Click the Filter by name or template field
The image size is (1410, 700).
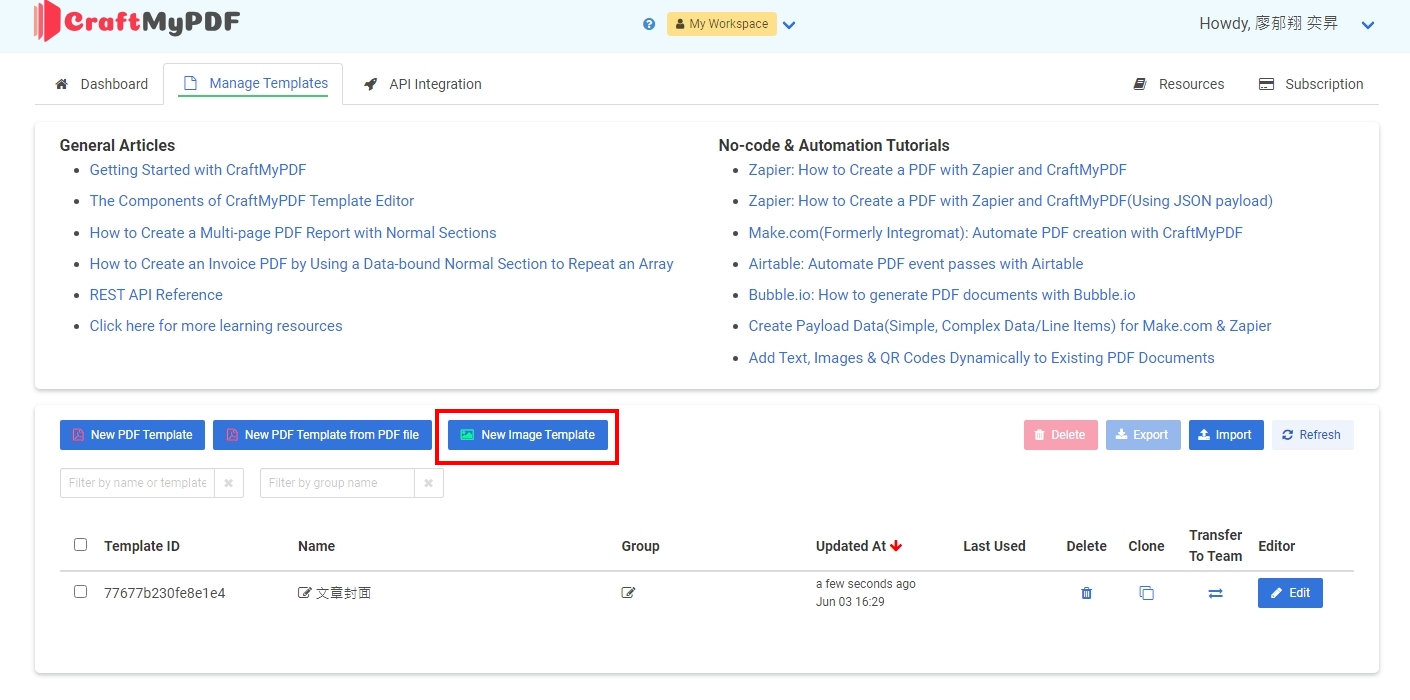[138, 483]
